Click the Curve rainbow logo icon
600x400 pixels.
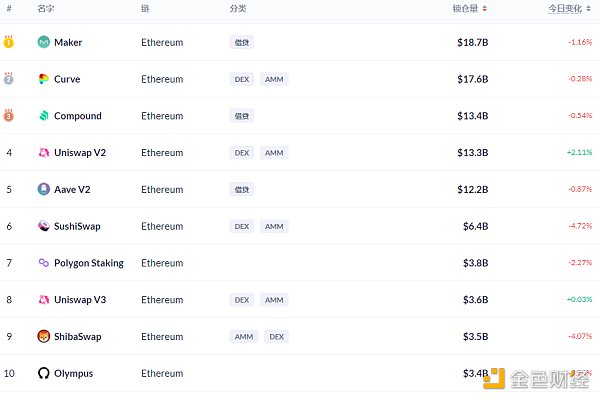click(x=43, y=79)
